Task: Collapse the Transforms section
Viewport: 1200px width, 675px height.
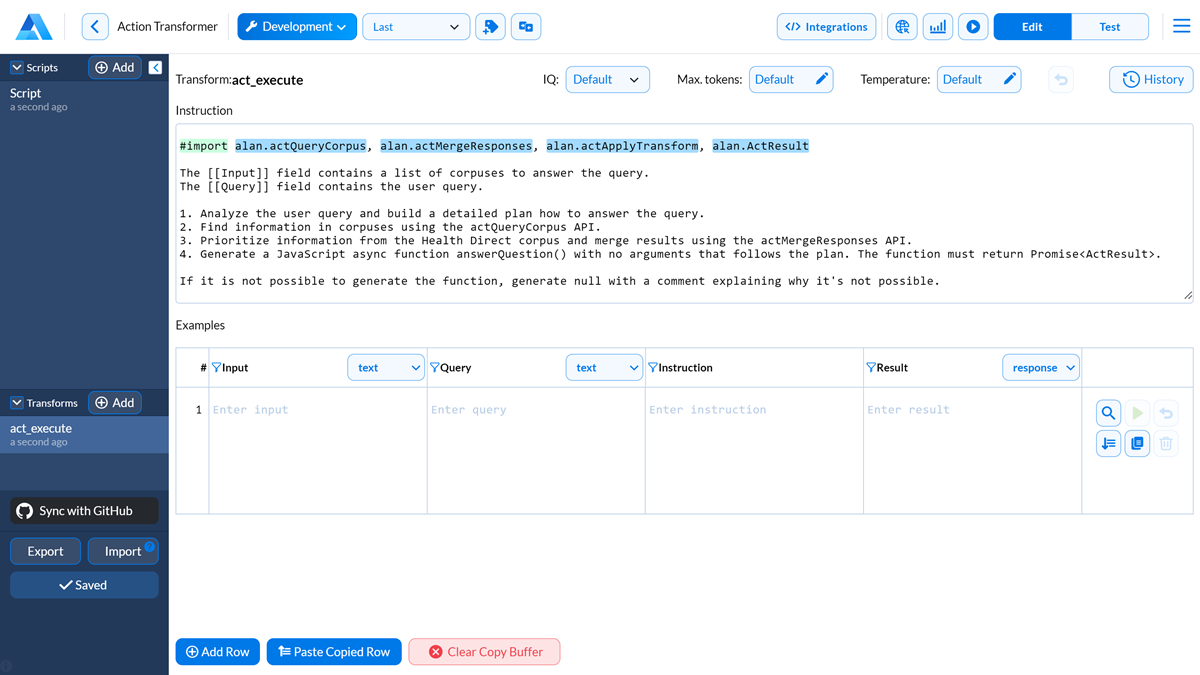Action: coord(17,403)
